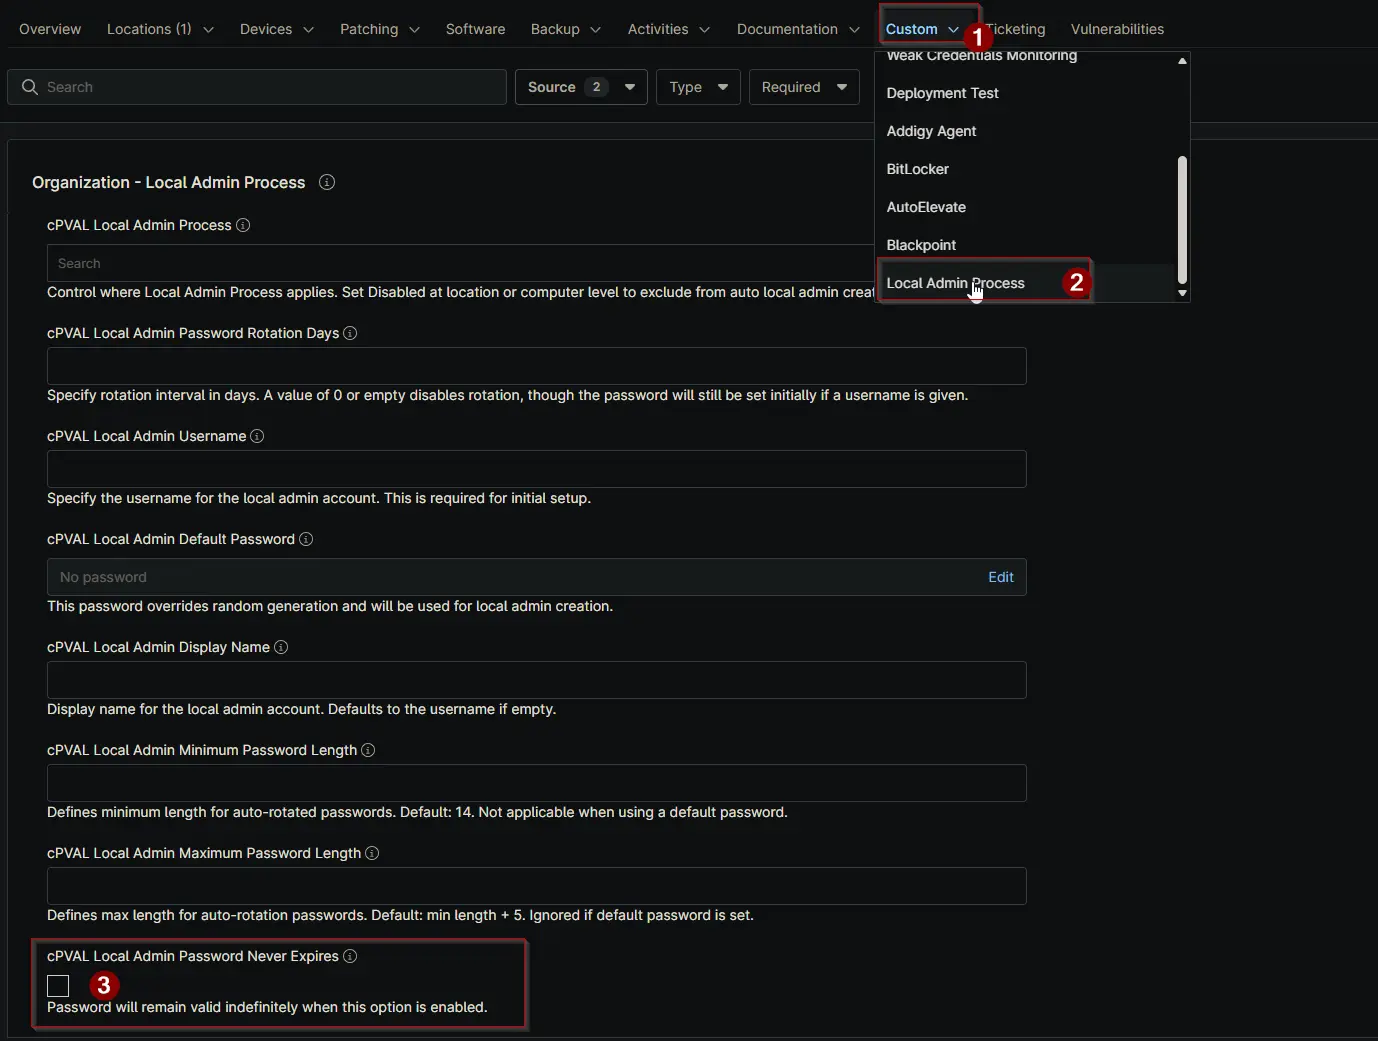The image size is (1378, 1041).
Task: Click info icon for Maximum Password Length
Action: [372, 853]
